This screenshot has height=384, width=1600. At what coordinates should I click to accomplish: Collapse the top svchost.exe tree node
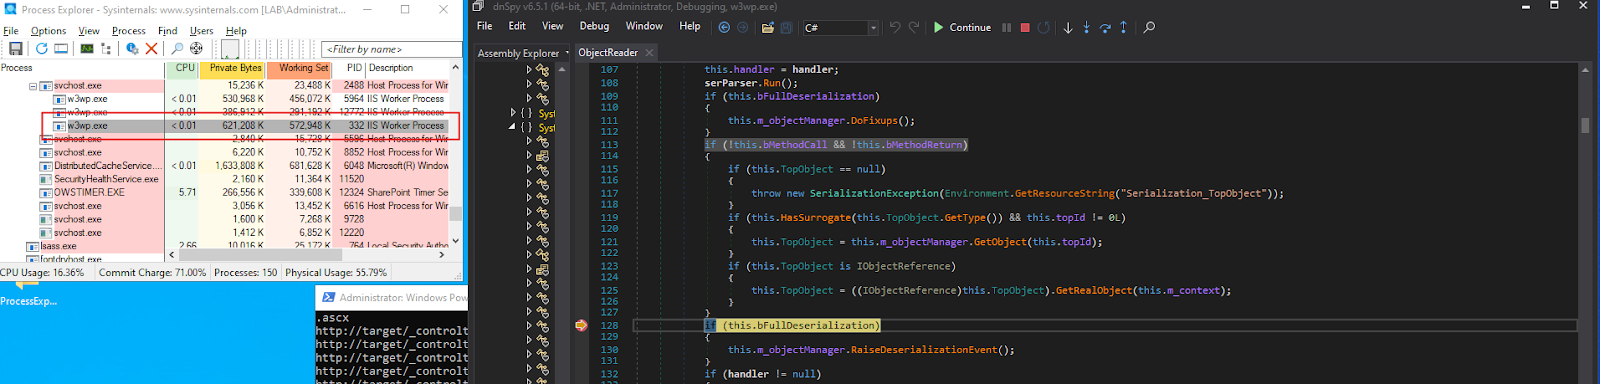pyautogui.click(x=33, y=86)
